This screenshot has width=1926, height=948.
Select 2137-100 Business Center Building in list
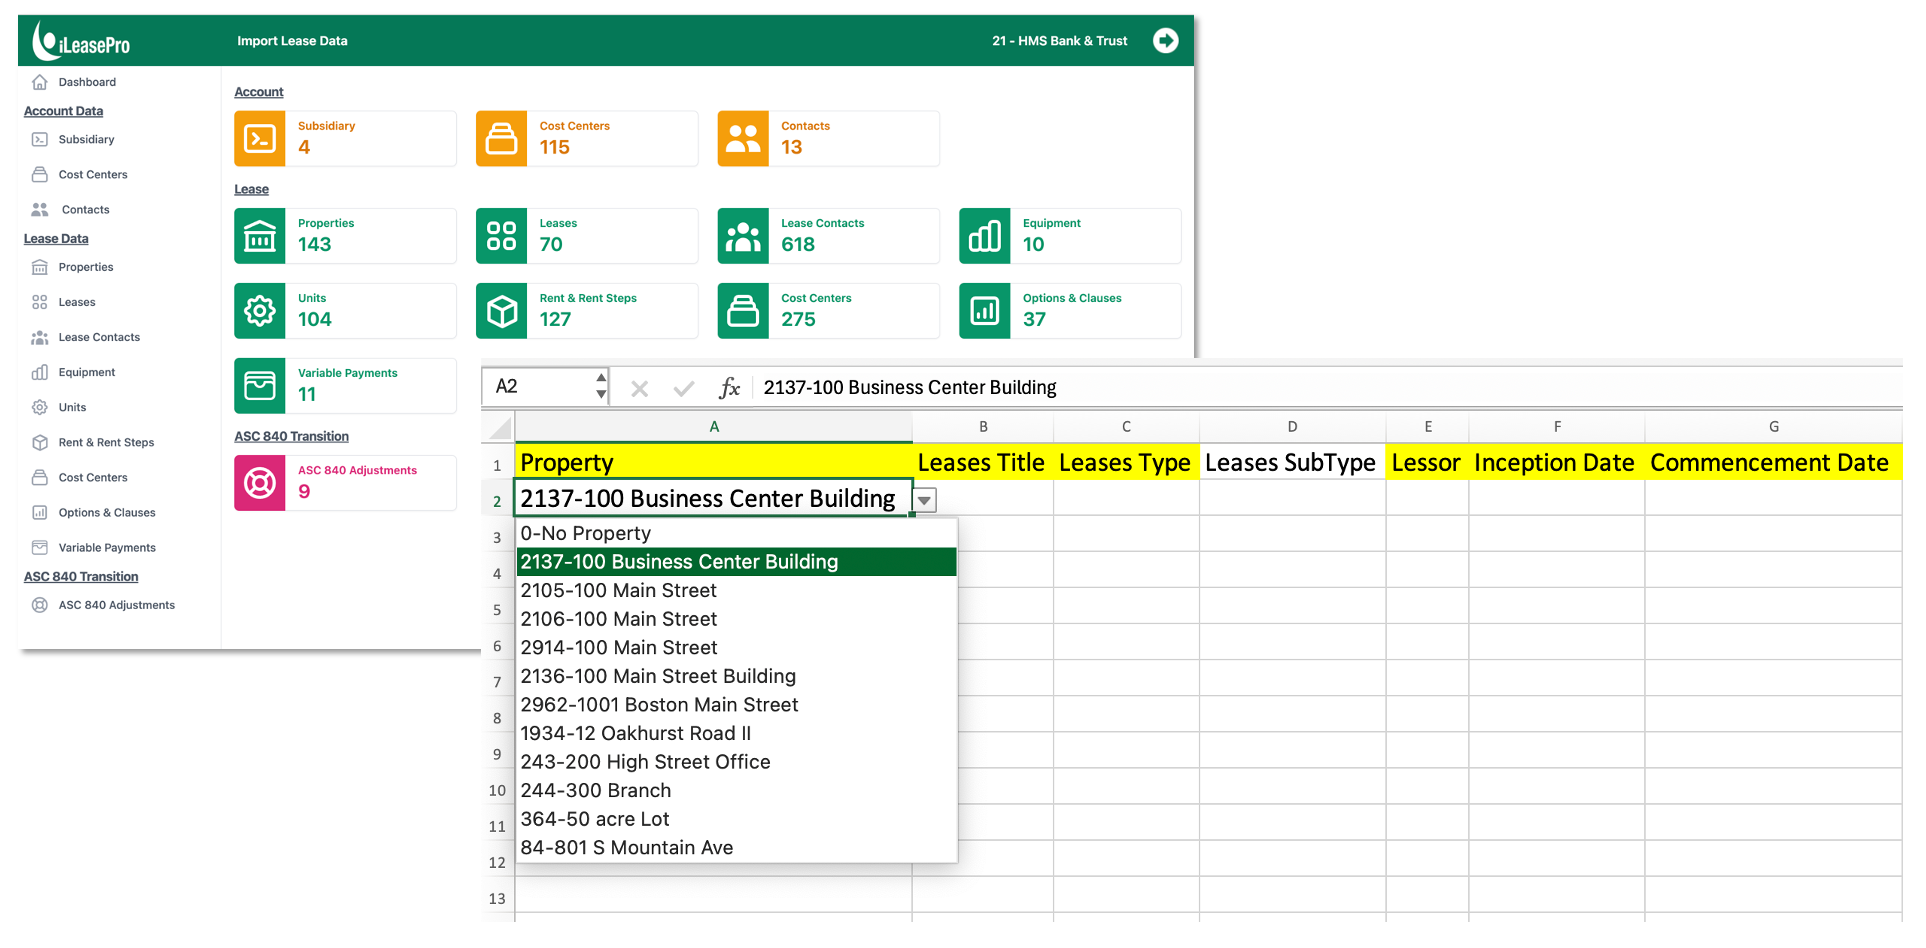pos(736,562)
